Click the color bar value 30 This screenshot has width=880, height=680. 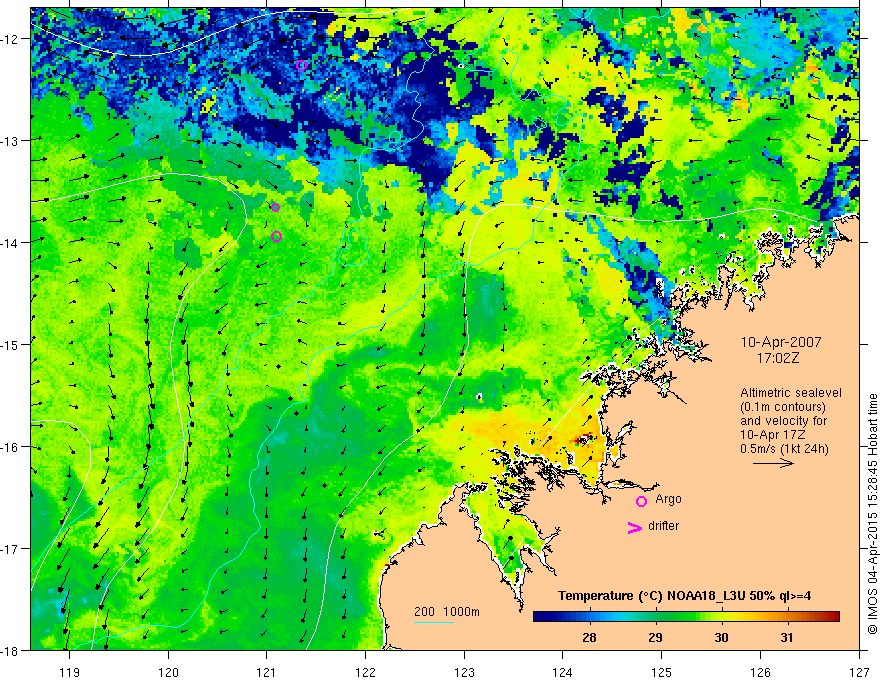(x=721, y=637)
